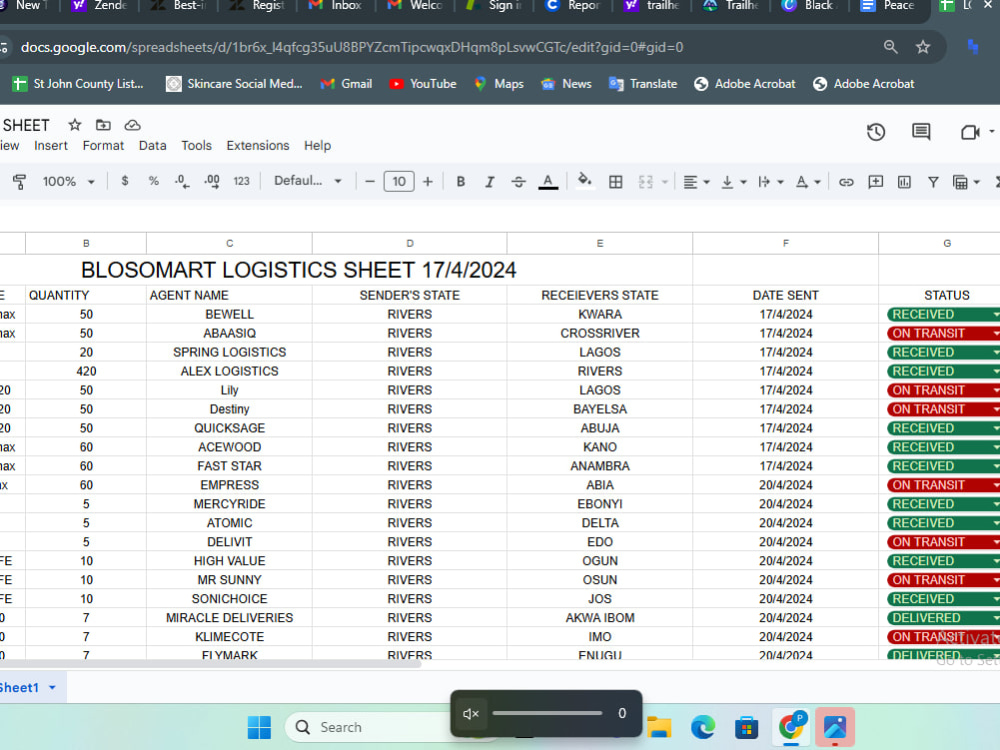Open the Maps bookmark

tap(499, 84)
